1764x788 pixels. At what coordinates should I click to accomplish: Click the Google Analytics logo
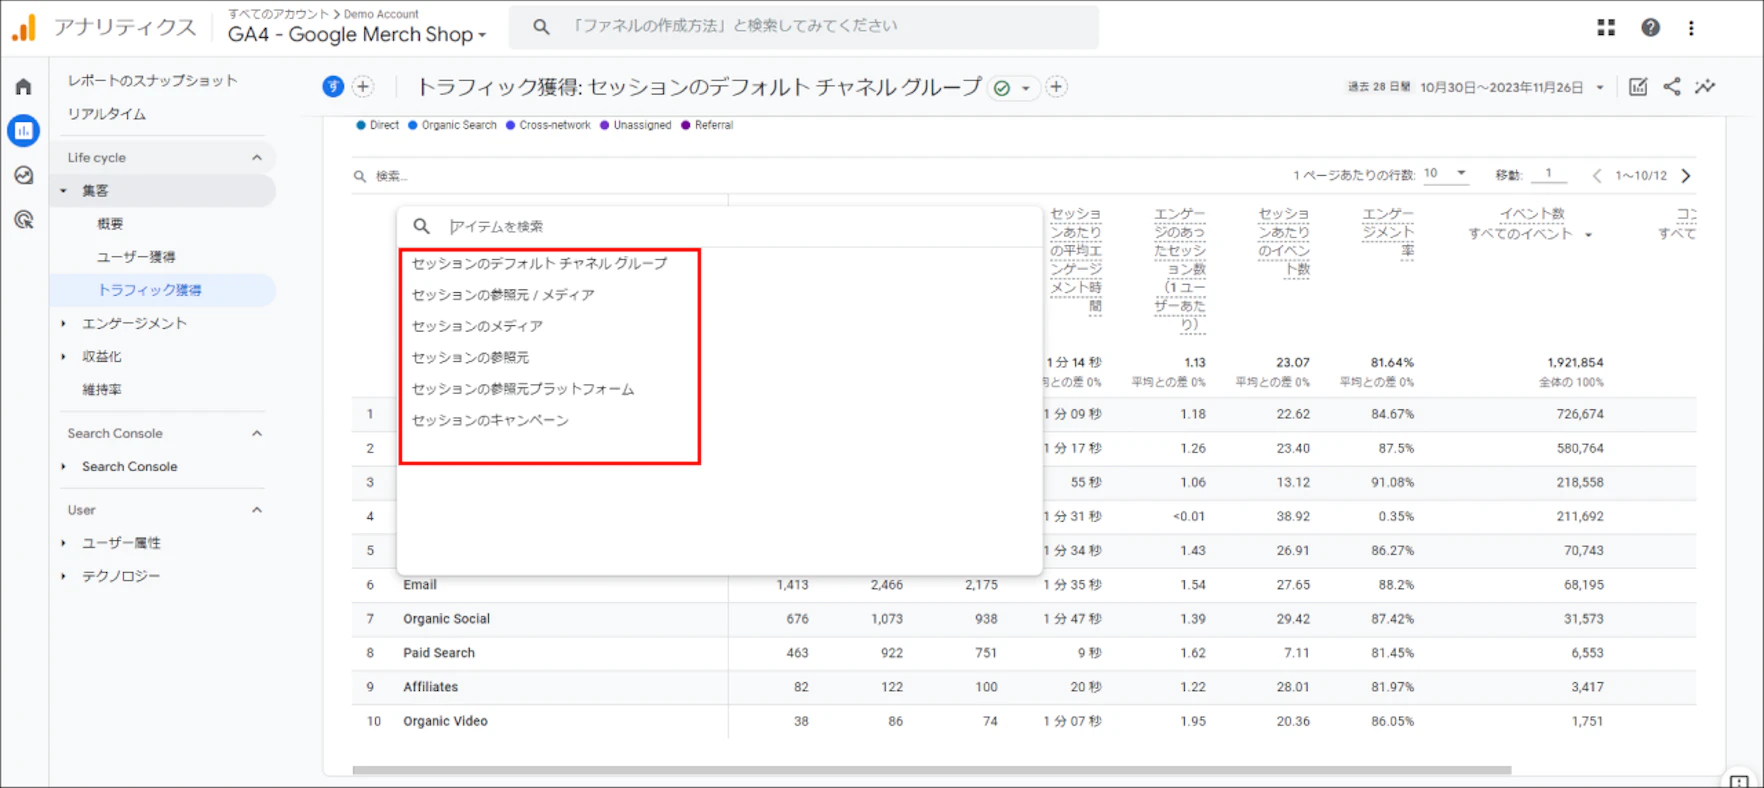tap(23, 27)
